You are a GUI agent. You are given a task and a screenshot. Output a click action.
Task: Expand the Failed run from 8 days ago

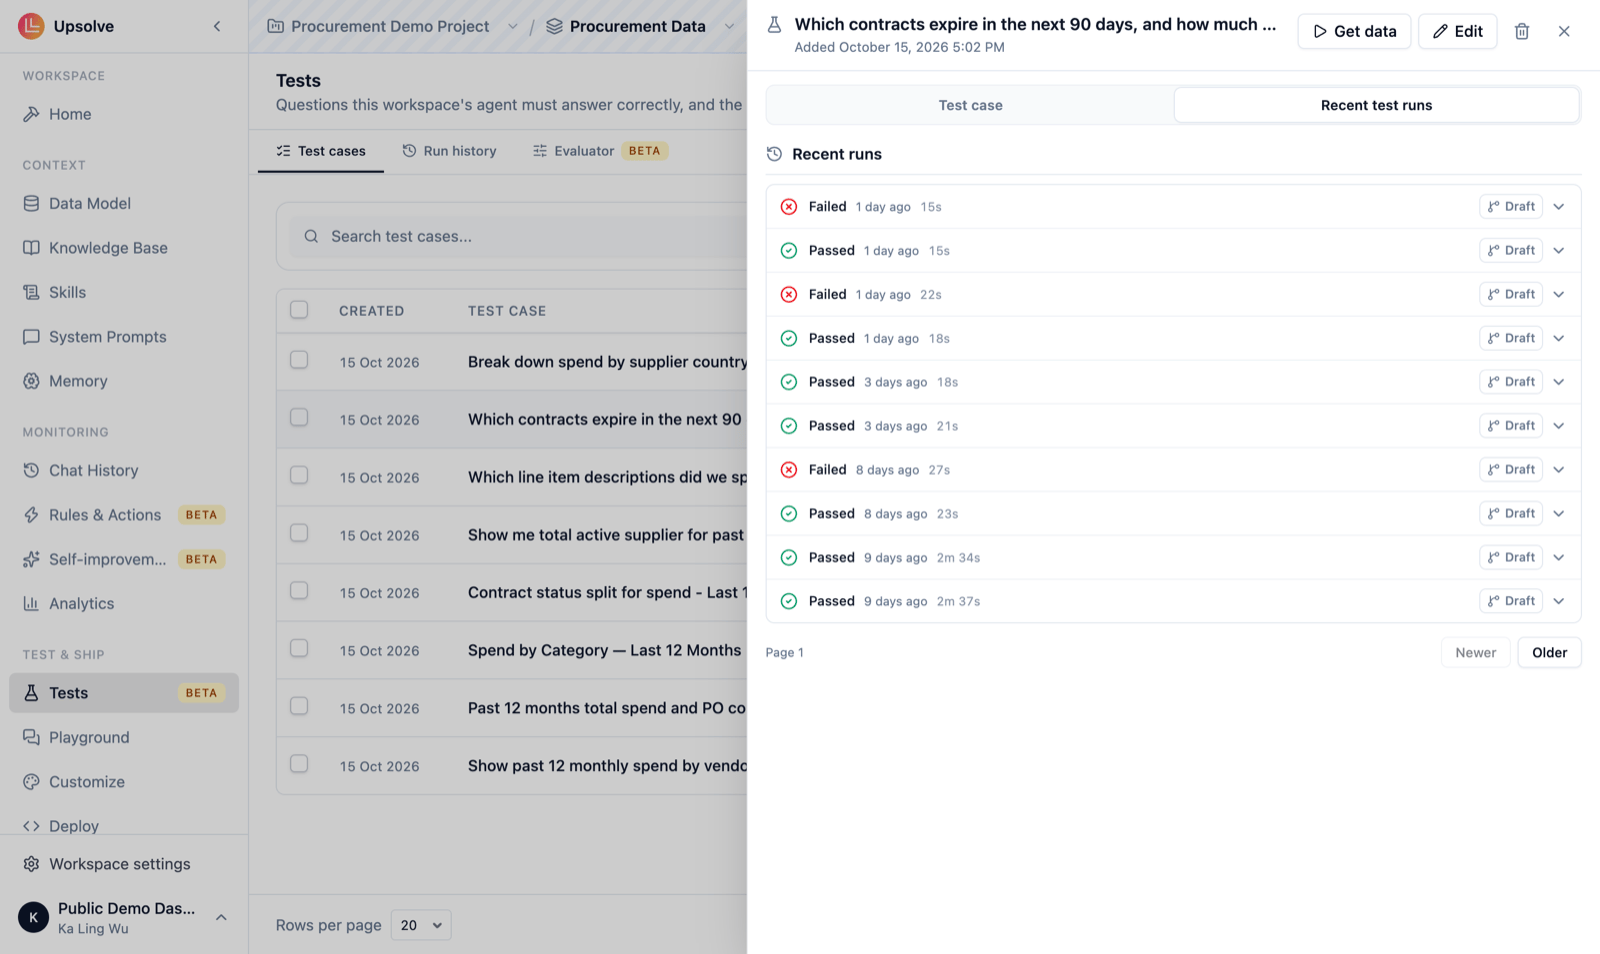point(1559,470)
